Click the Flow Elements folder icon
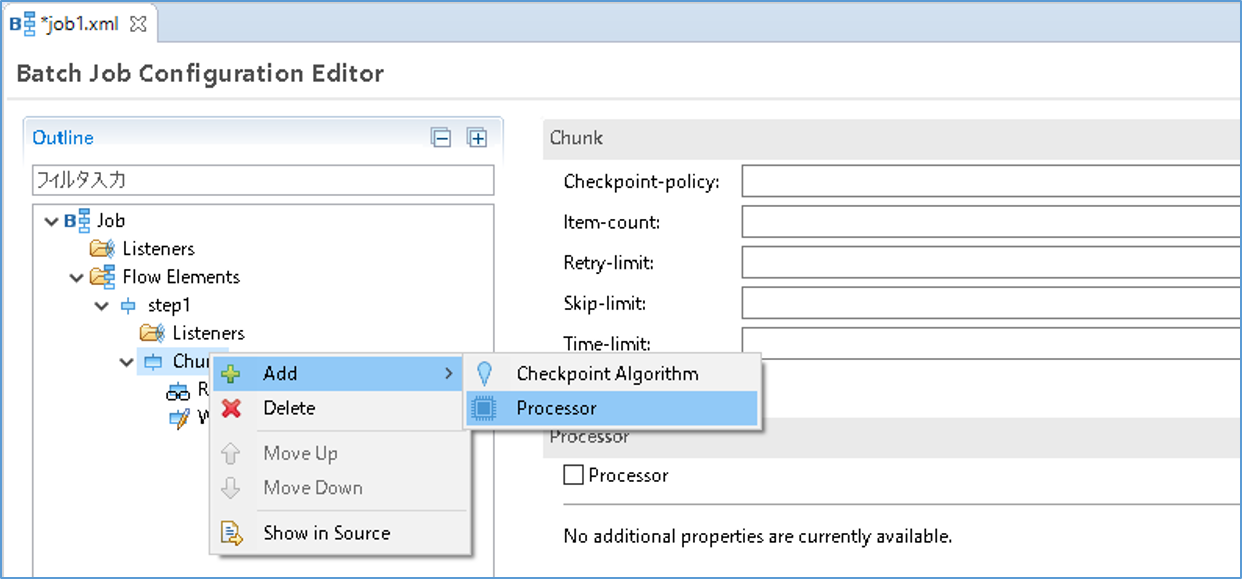This screenshot has height=579, width=1242. click(x=103, y=277)
